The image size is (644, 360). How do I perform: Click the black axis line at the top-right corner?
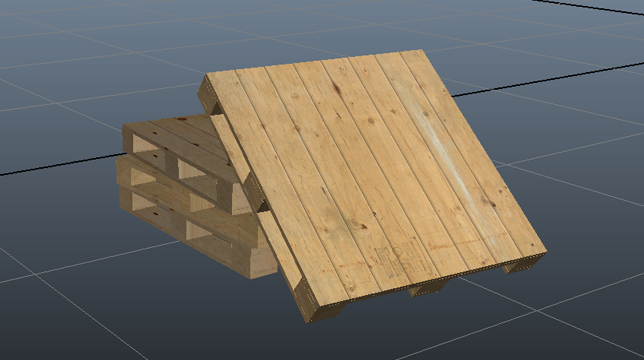(588, 7)
